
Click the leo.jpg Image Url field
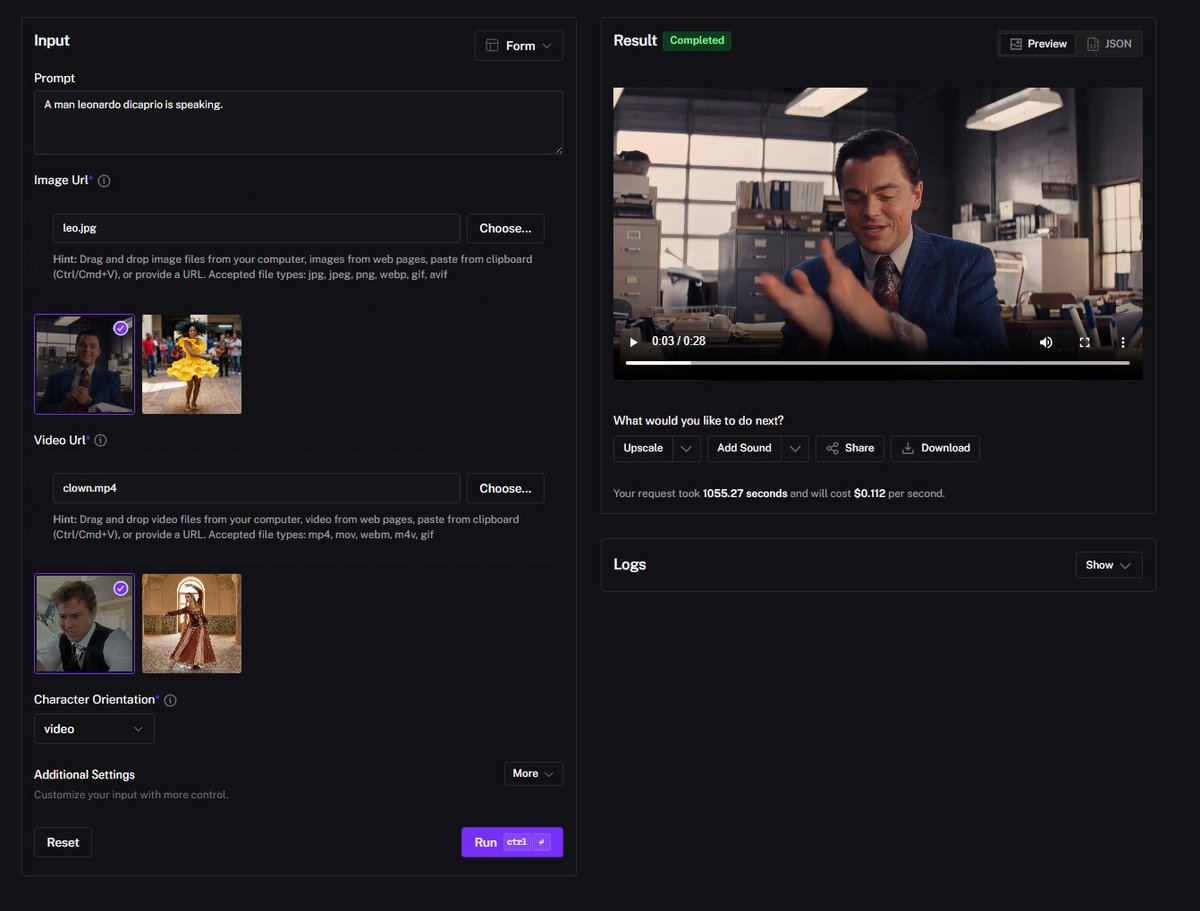pos(256,228)
